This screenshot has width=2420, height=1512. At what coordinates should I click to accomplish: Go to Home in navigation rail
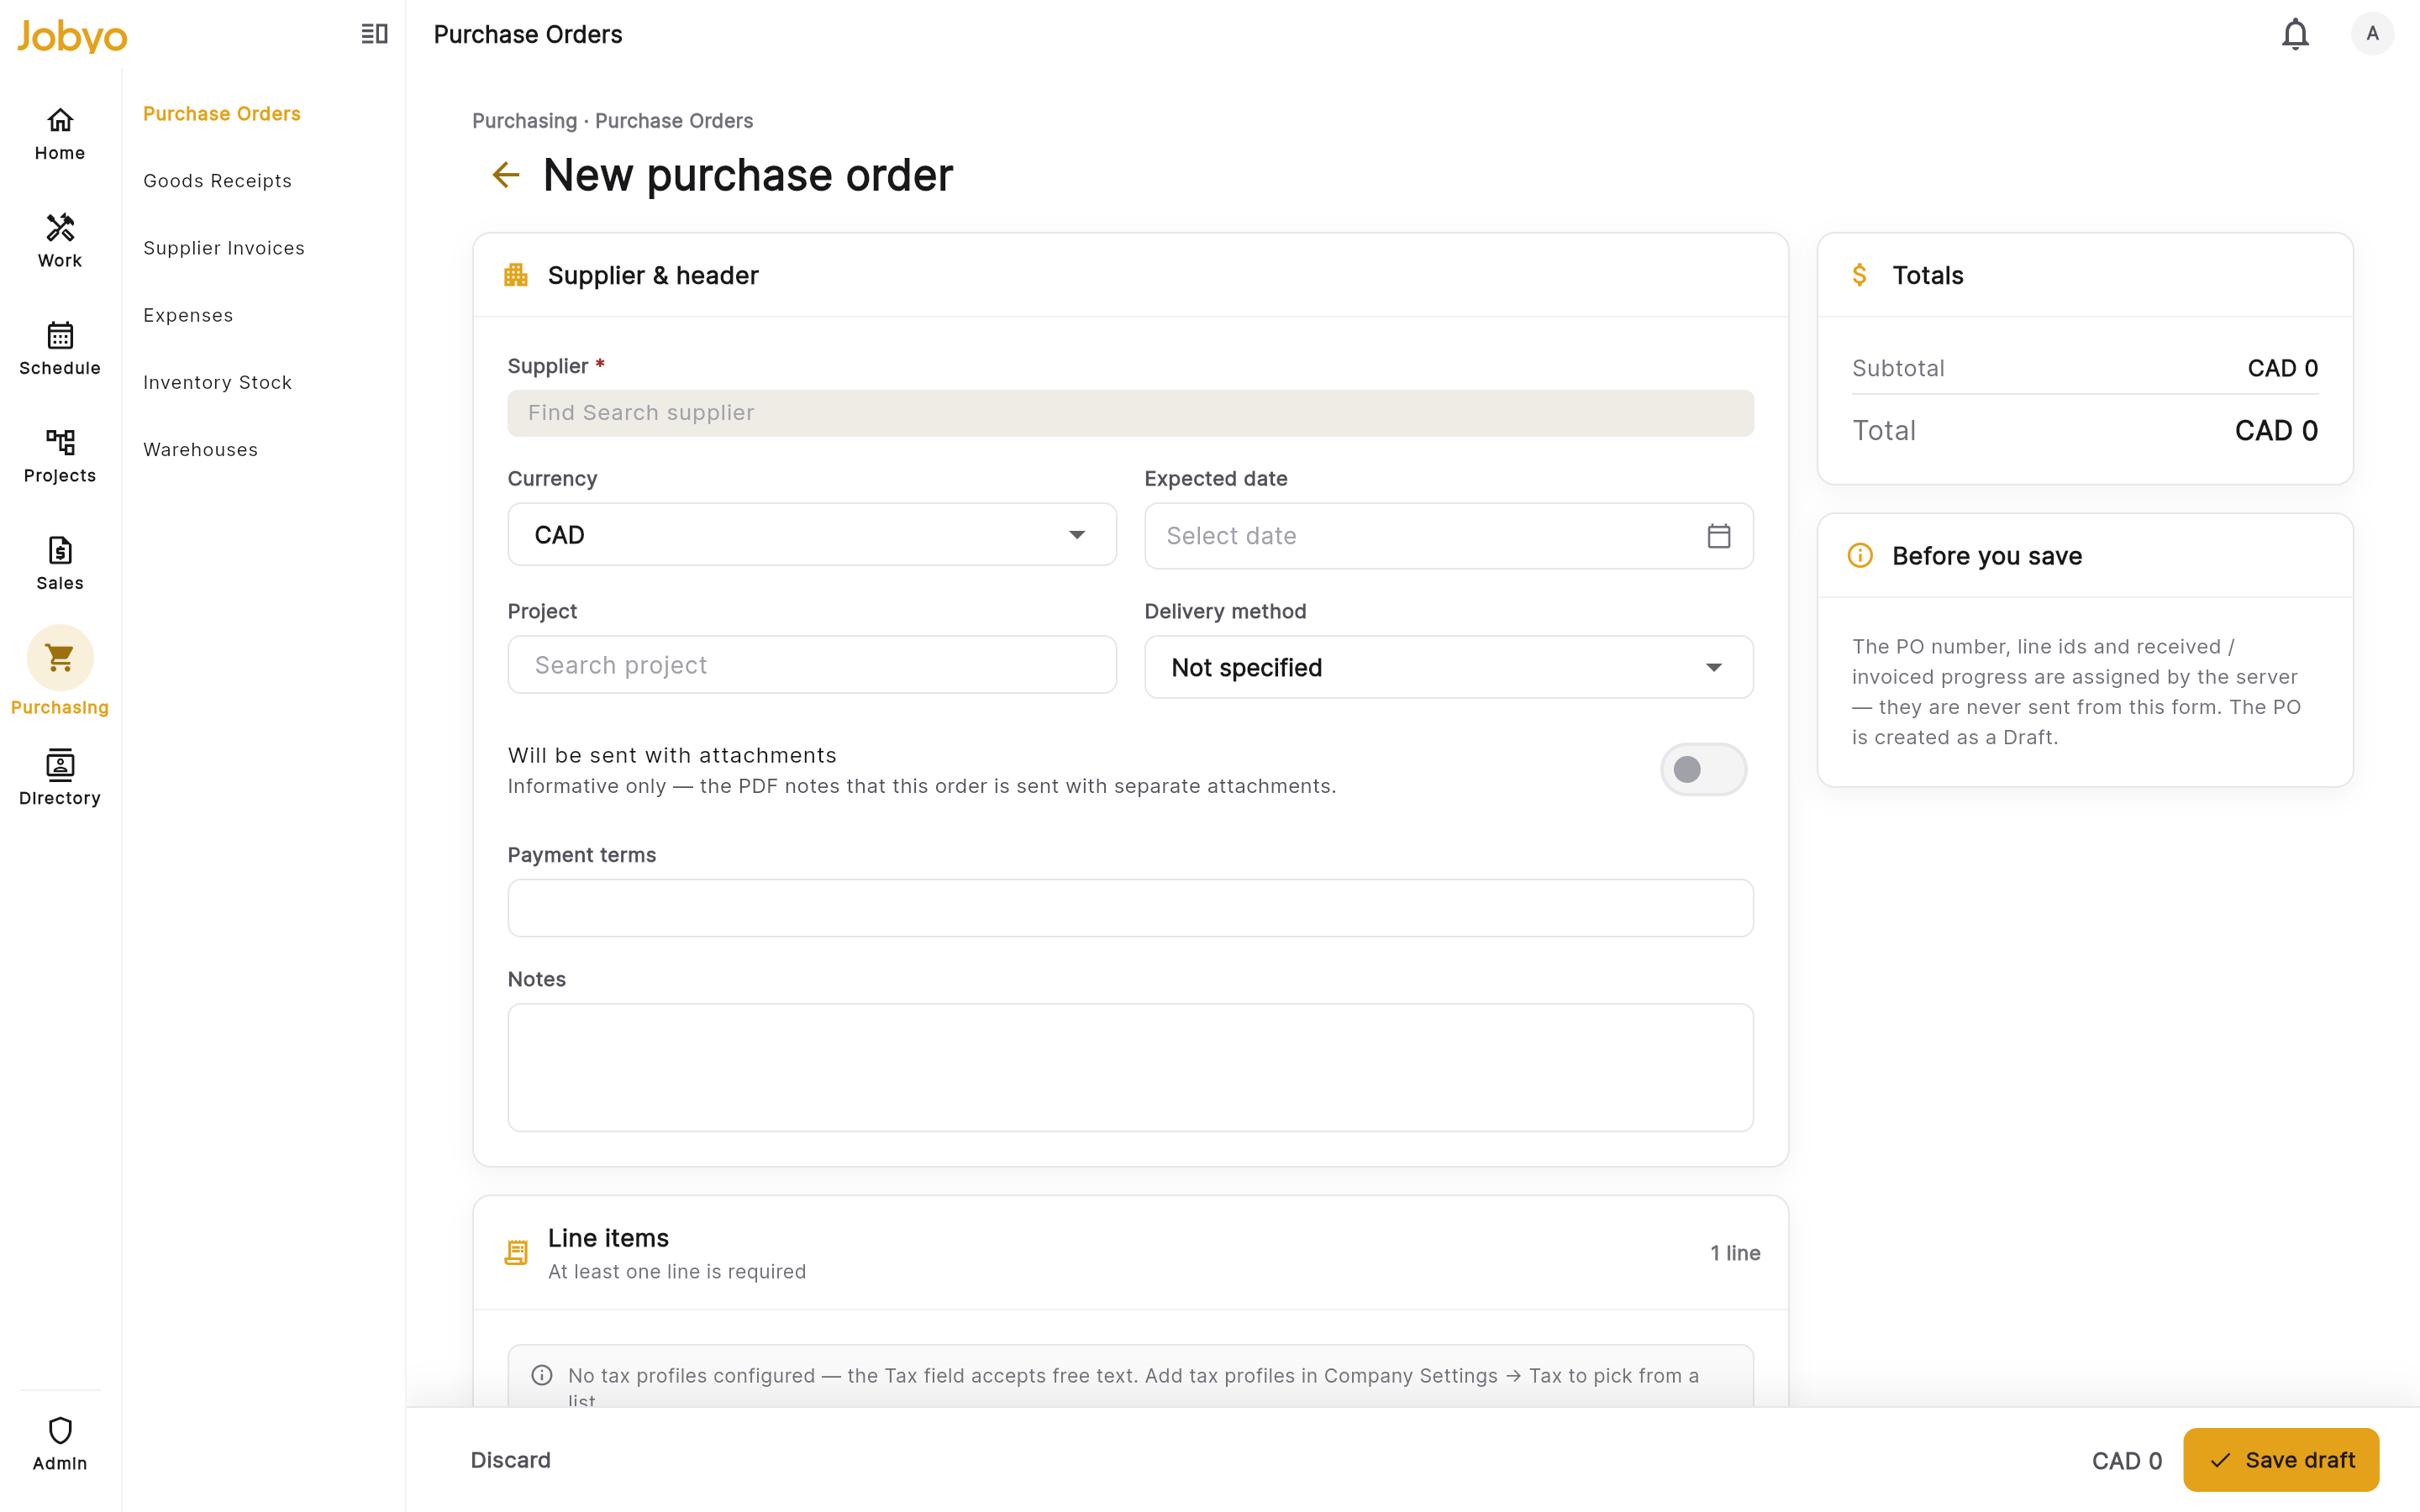tap(60, 134)
